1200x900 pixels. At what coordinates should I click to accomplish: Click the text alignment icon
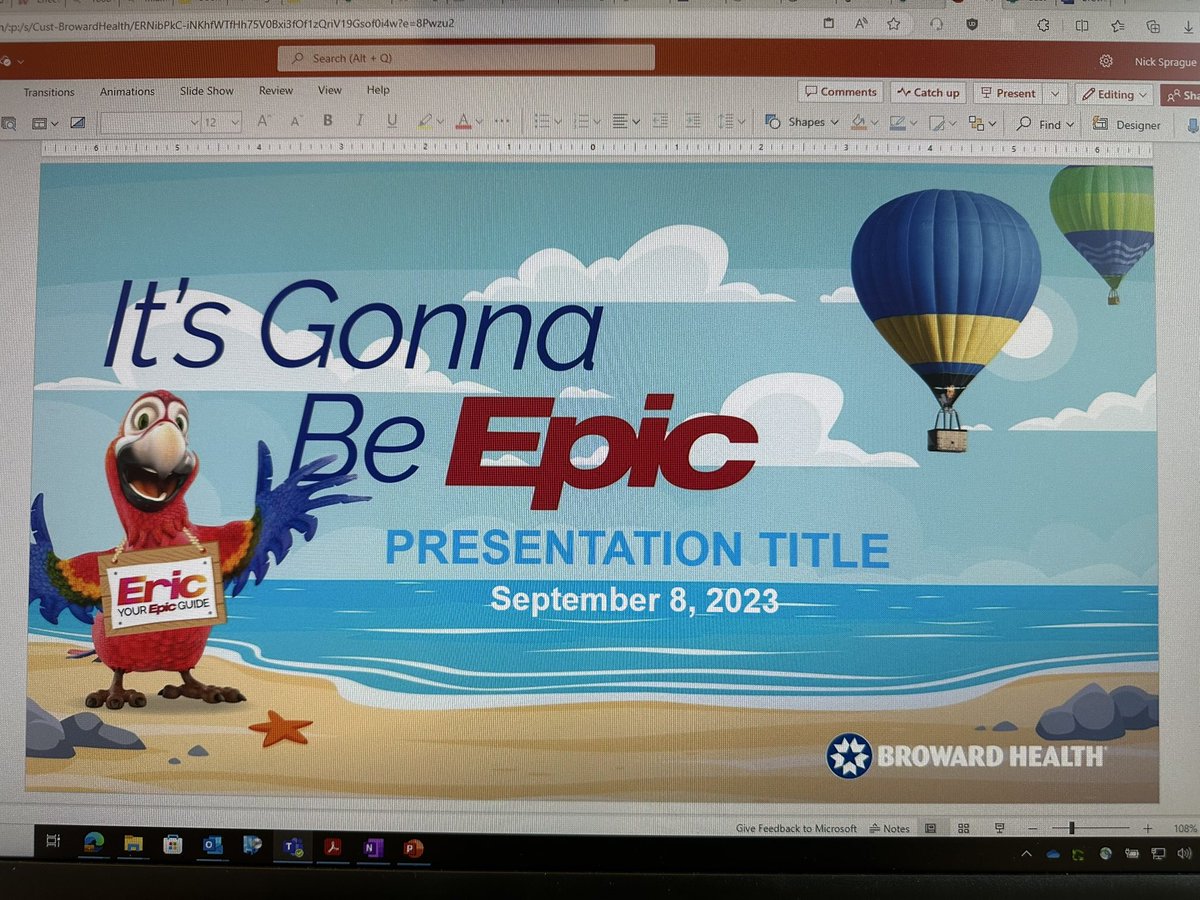tap(621, 121)
